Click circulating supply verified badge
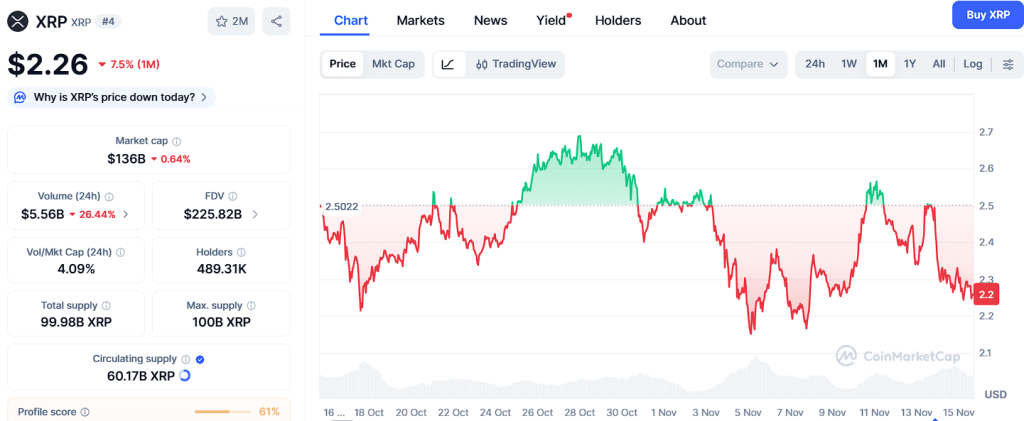This screenshot has width=1024, height=421. (x=200, y=359)
